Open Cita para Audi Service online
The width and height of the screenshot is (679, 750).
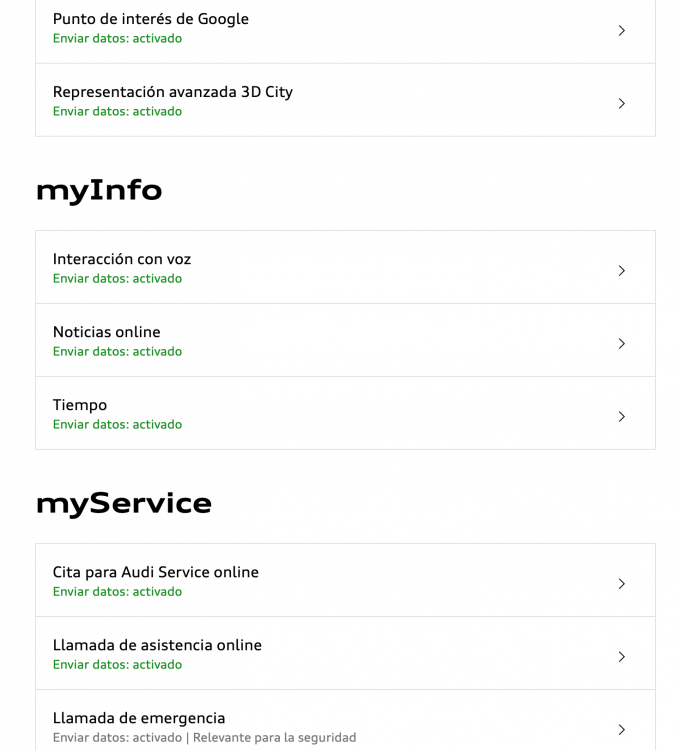(x=345, y=580)
